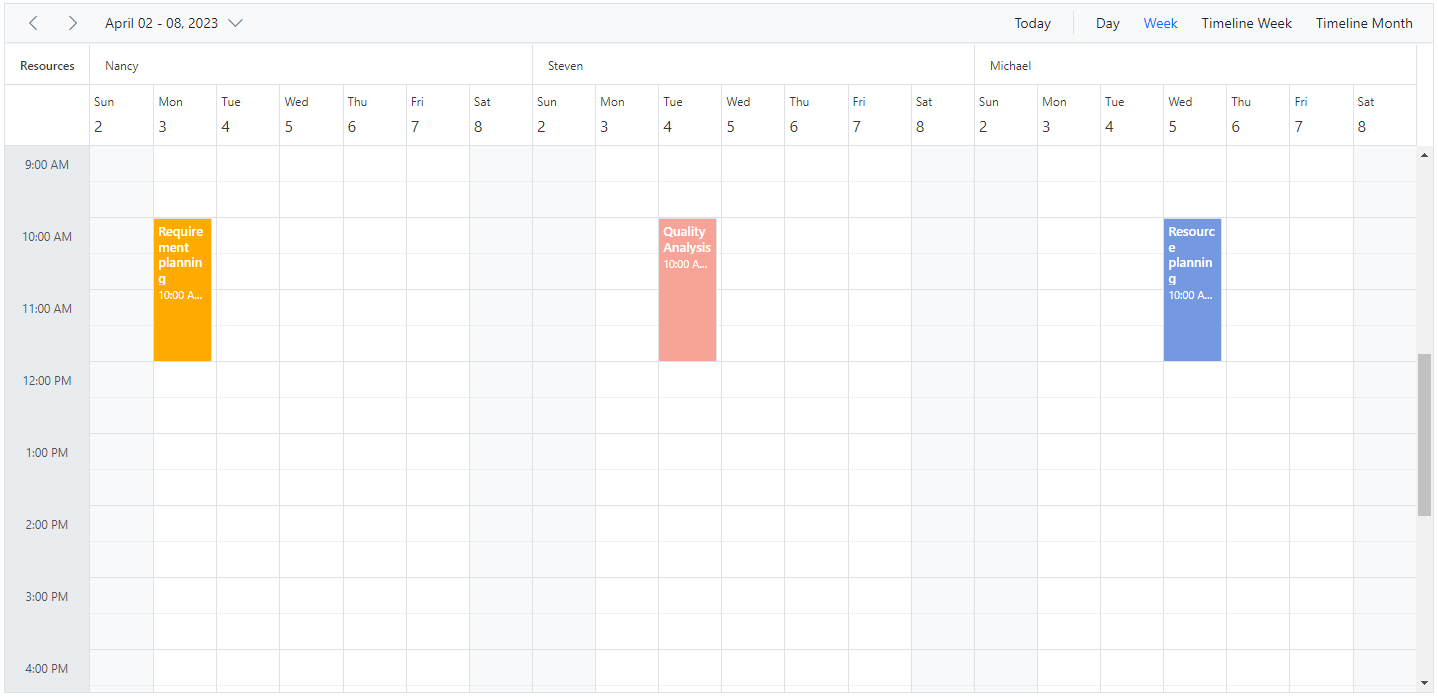Select Fri 7 date header under Nancy
Screen dimensions: 1438x697
coord(438,115)
